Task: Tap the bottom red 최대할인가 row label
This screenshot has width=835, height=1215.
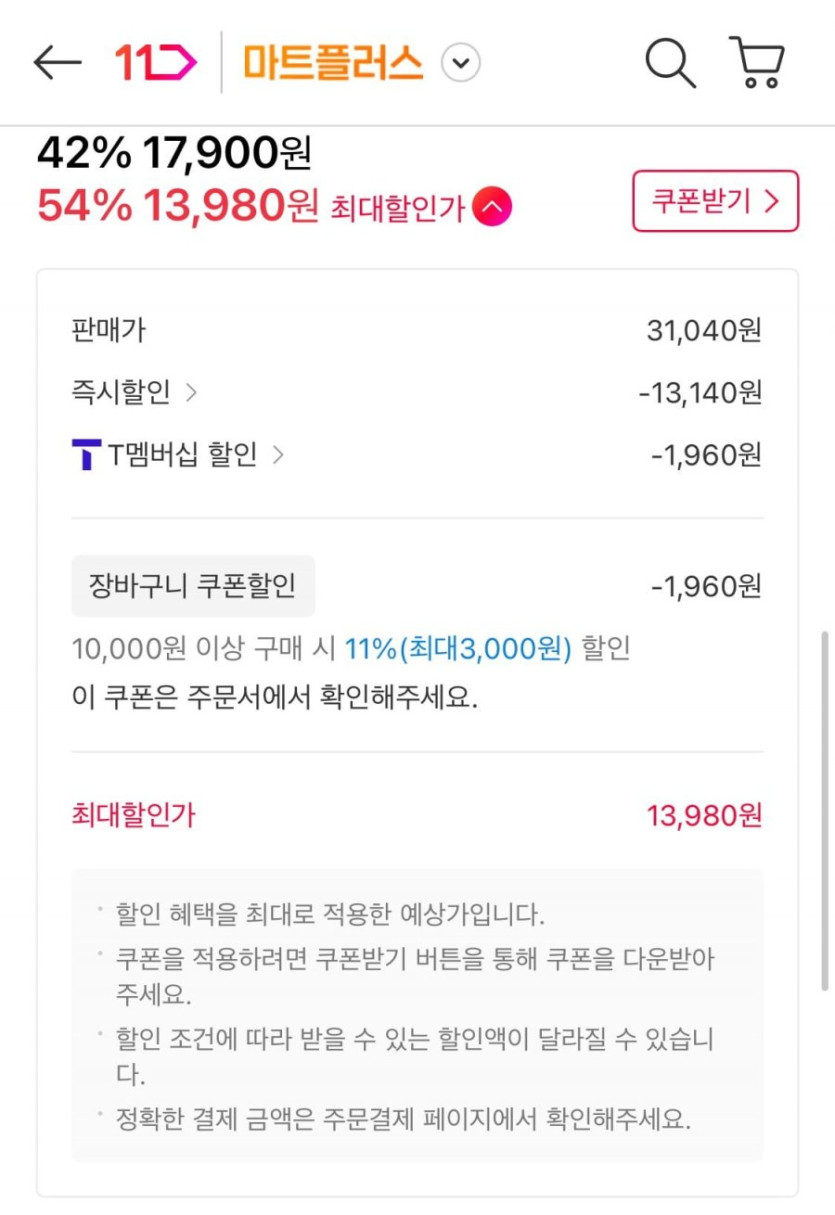Action: point(133,816)
